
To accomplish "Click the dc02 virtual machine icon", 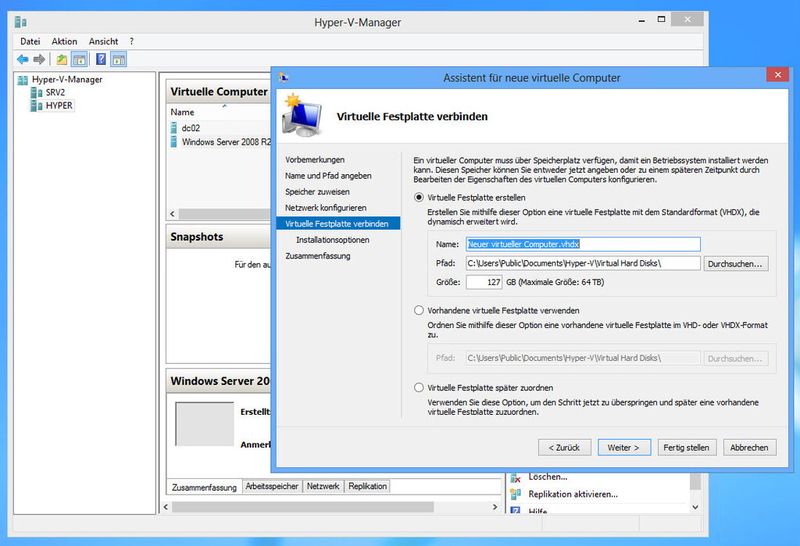I will pos(174,128).
